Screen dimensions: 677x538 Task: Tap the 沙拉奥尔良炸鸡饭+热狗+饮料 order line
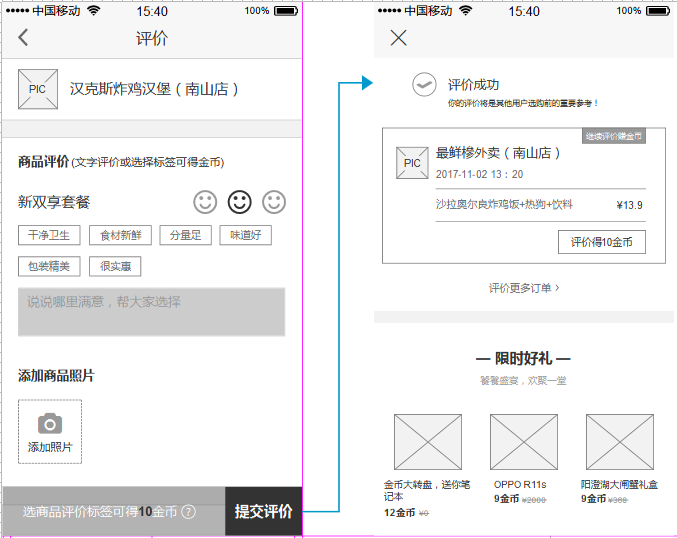pos(504,204)
